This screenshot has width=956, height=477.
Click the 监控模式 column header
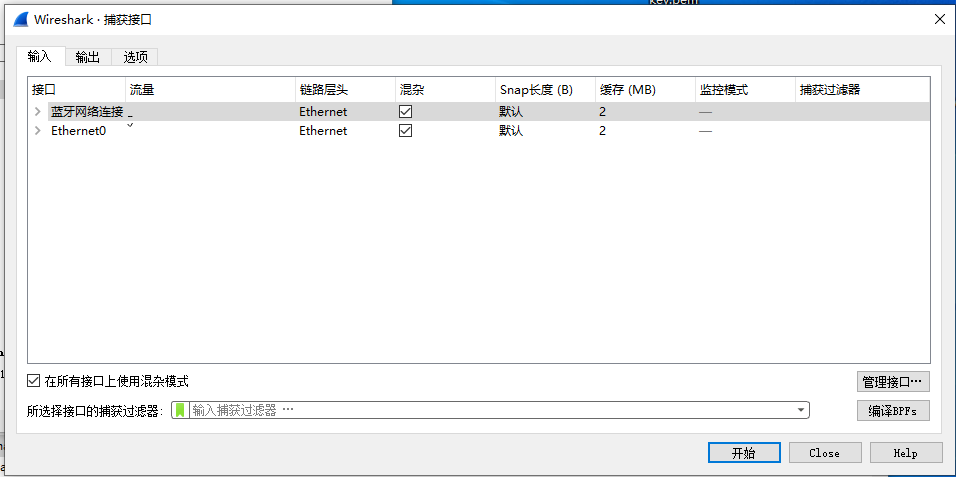click(x=745, y=90)
